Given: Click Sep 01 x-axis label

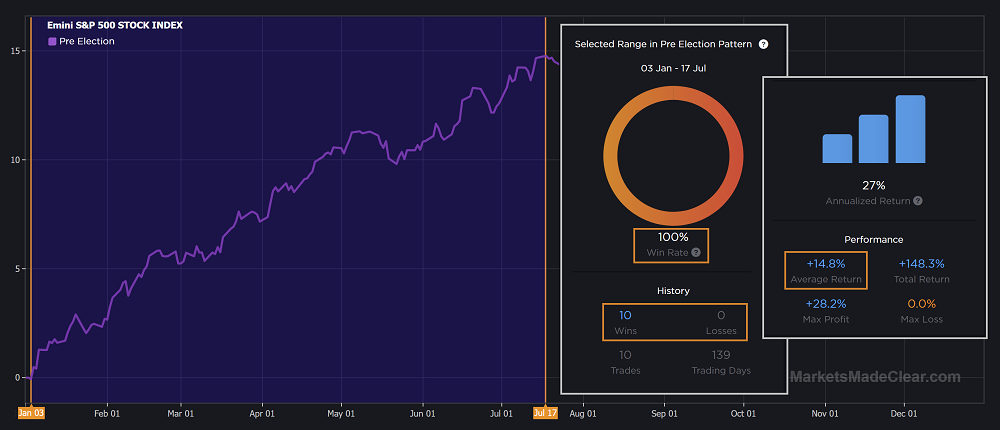Looking at the screenshot, I should click(664, 413).
